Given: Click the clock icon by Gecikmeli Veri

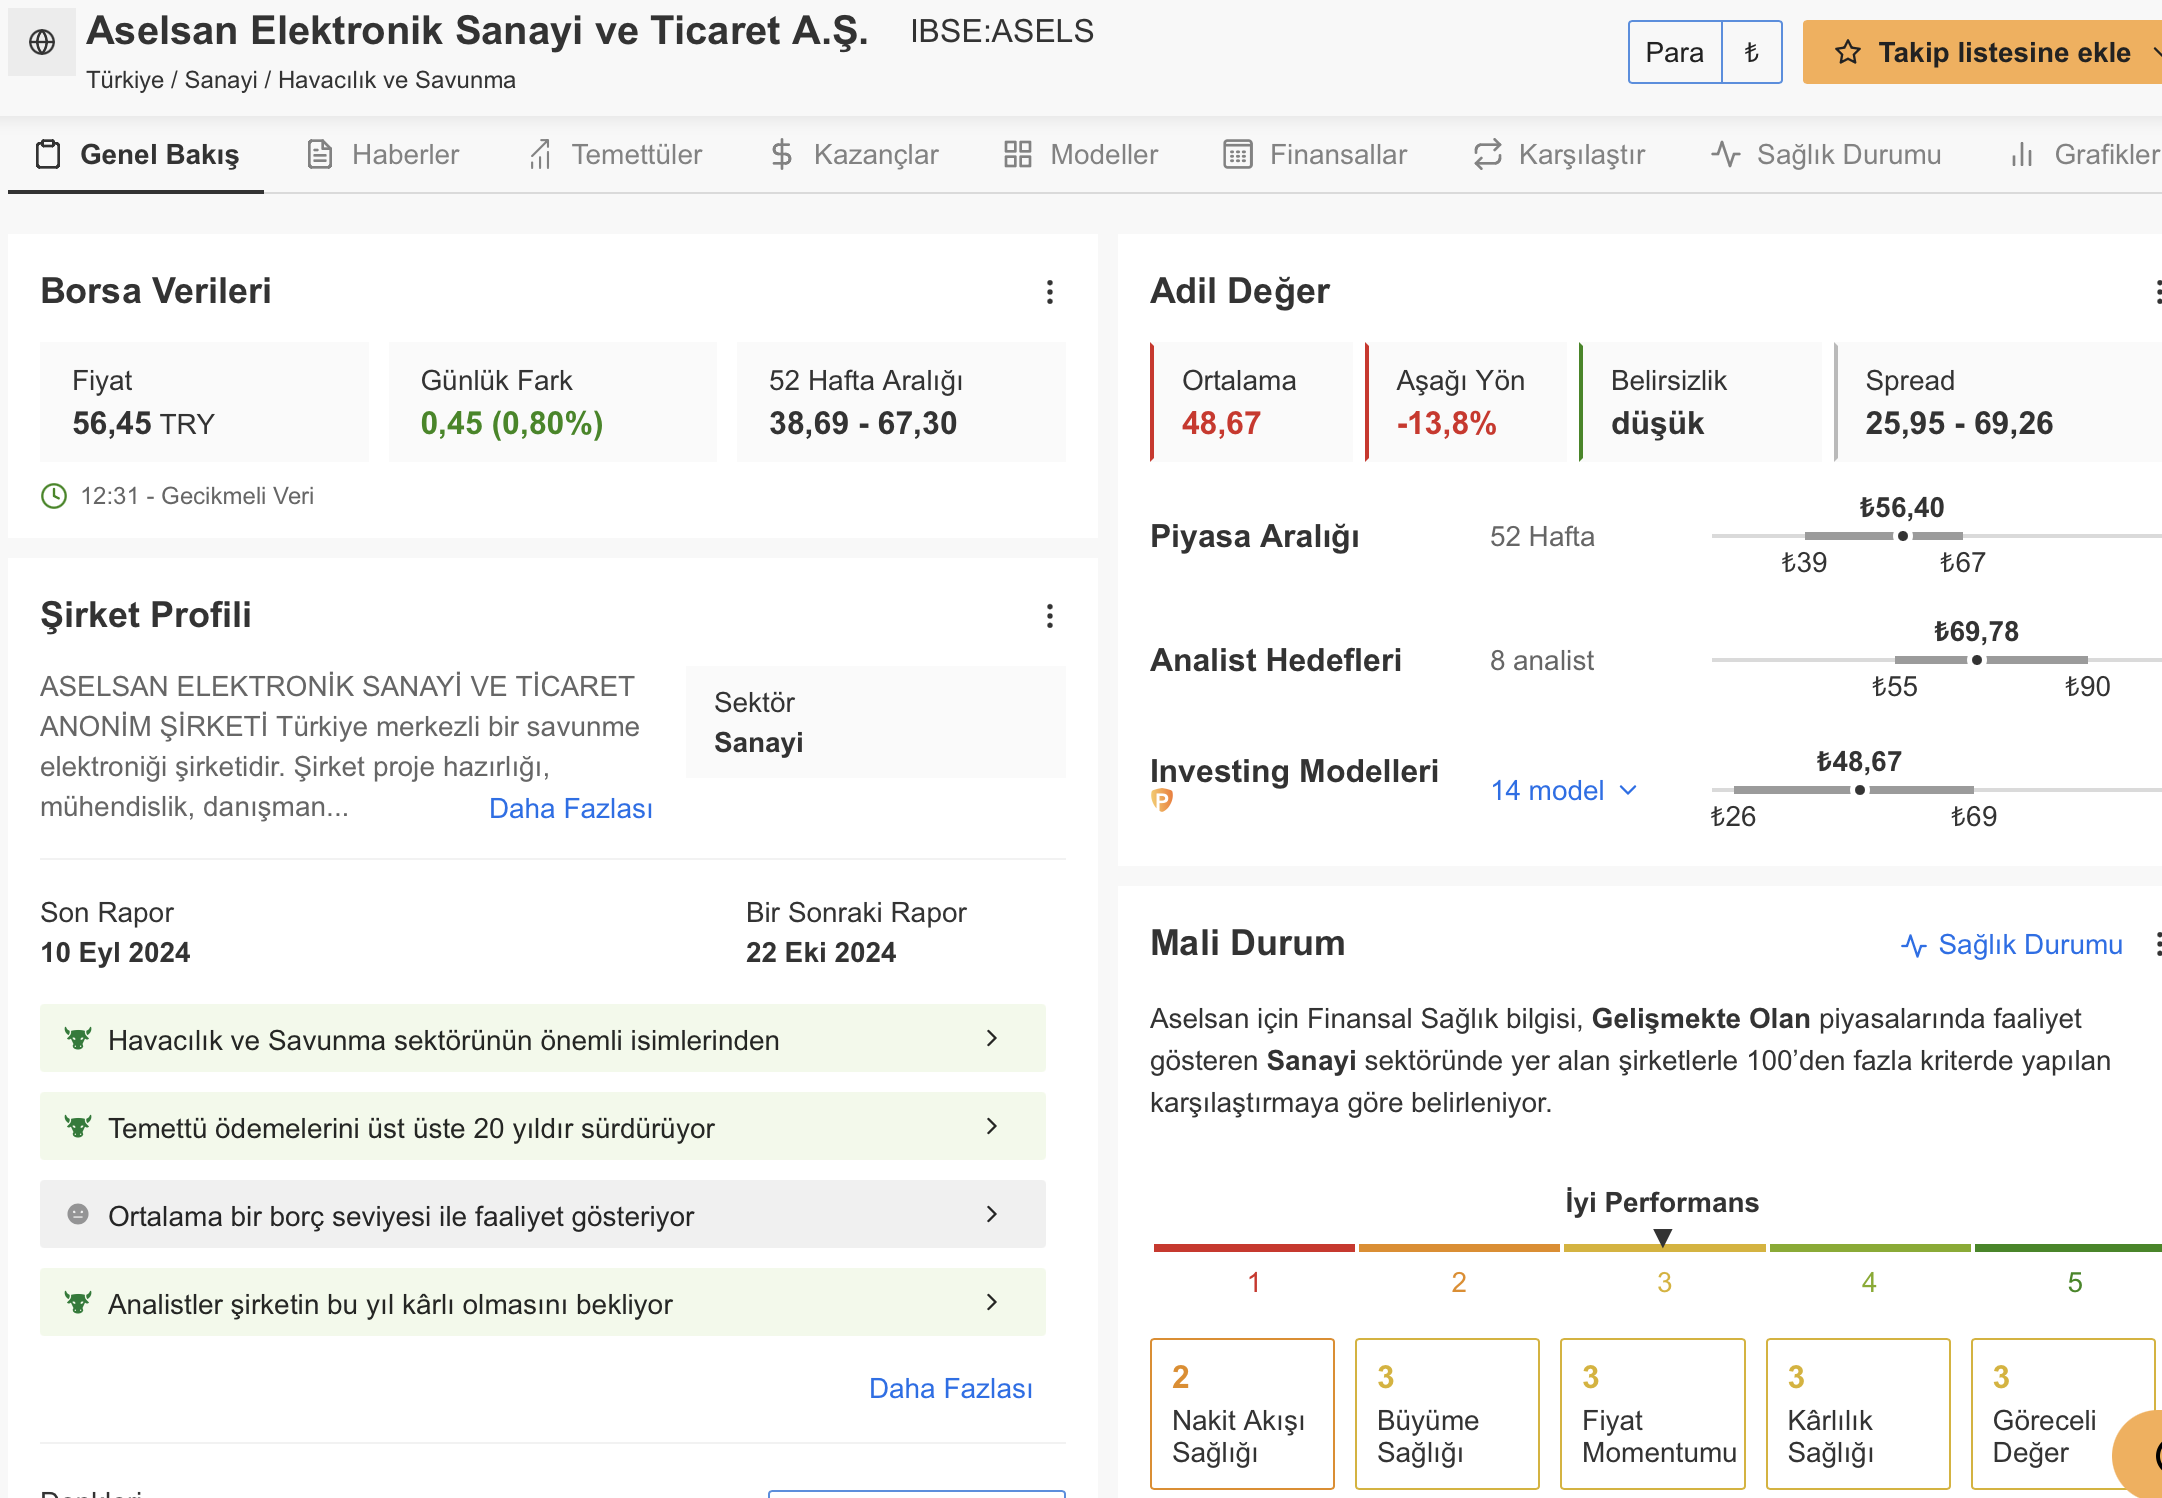Looking at the screenshot, I should (54, 496).
